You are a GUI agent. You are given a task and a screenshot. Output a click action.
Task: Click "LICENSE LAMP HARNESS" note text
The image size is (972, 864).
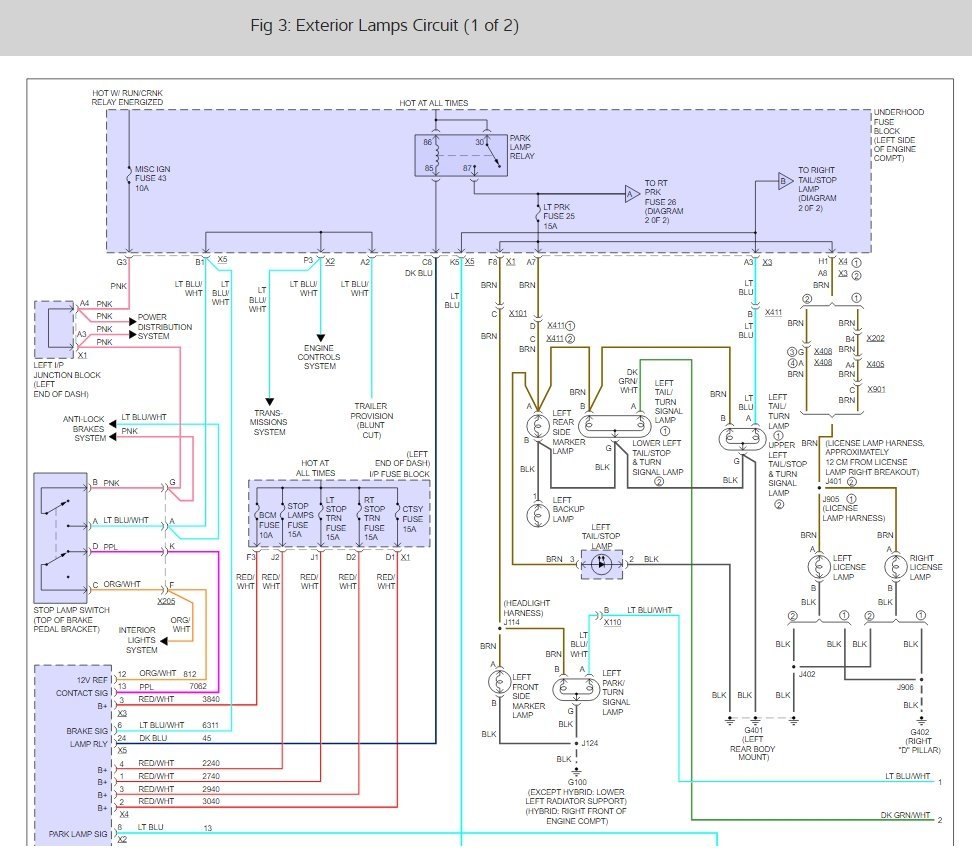[875, 457]
